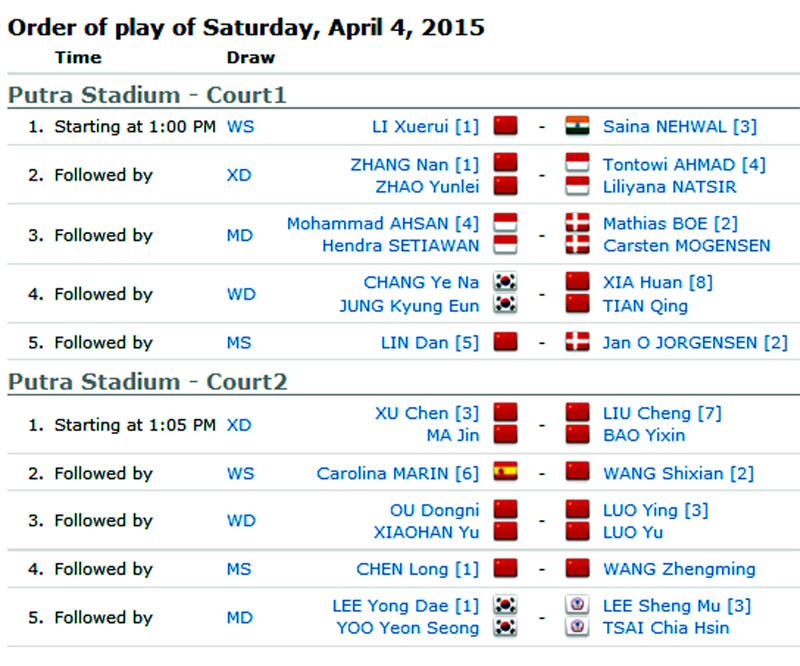Click China flag beside LIN Dan
The width and height of the screenshot is (800, 666).
pyautogui.click(x=506, y=341)
